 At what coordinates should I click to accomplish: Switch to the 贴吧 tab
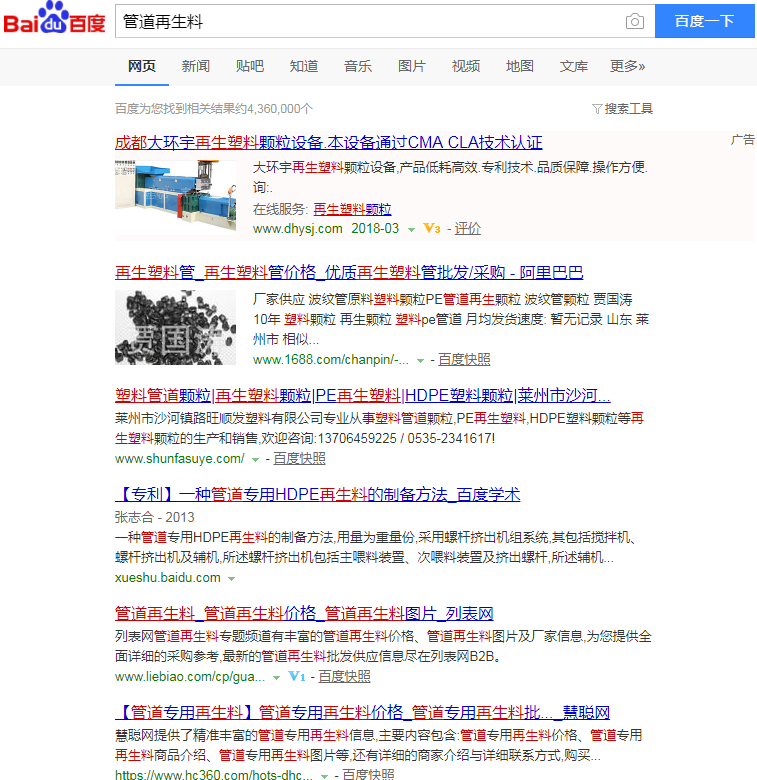250,66
